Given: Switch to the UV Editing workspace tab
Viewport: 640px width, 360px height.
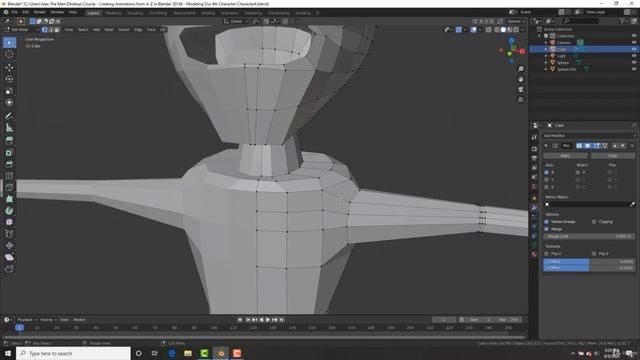Looking at the screenshot, I should pos(158,13).
